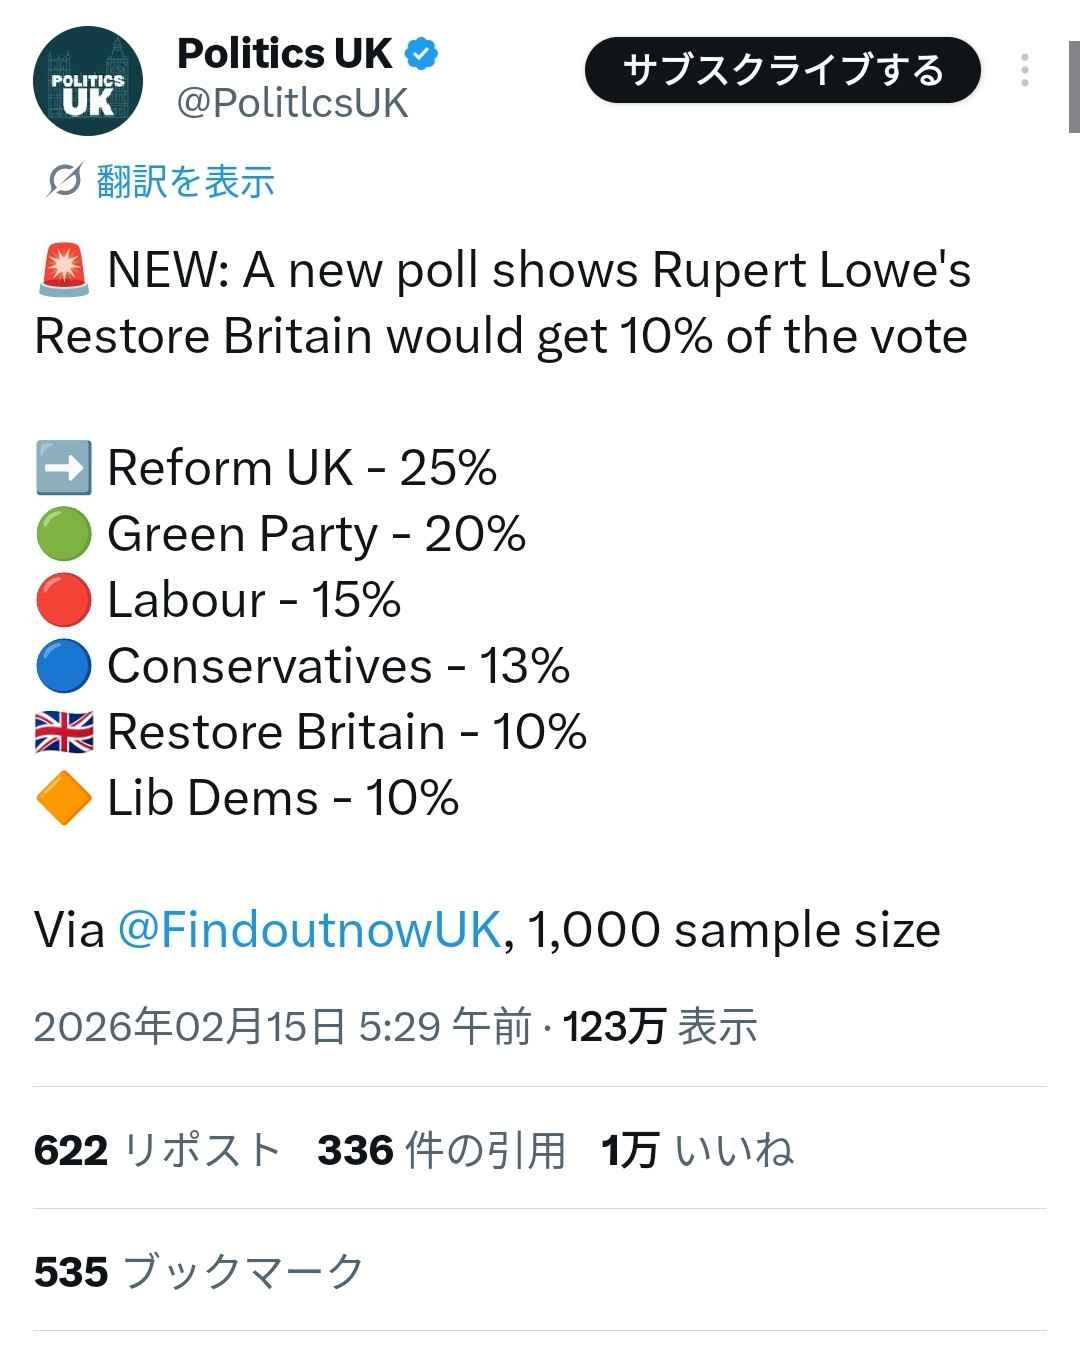This screenshot has height=1346, width=1080.
Task: Click the red siren emoji before NEW
Action: 64,270
